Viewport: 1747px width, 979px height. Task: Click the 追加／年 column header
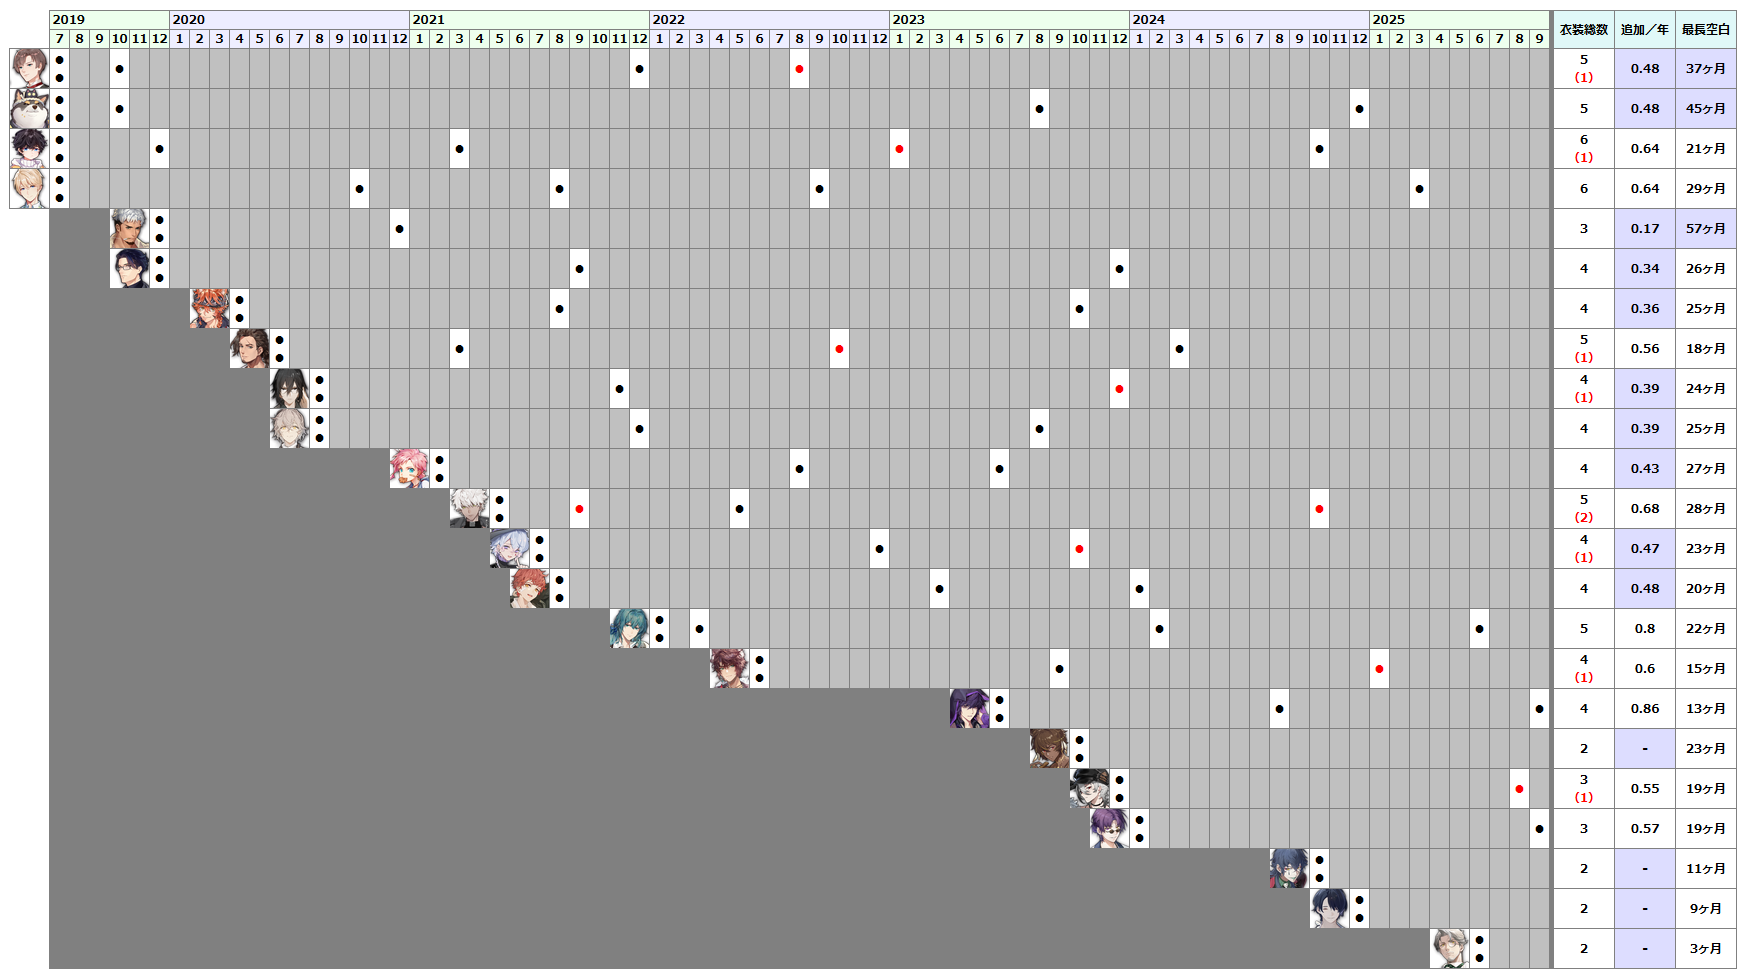(x=1644, y=30)
